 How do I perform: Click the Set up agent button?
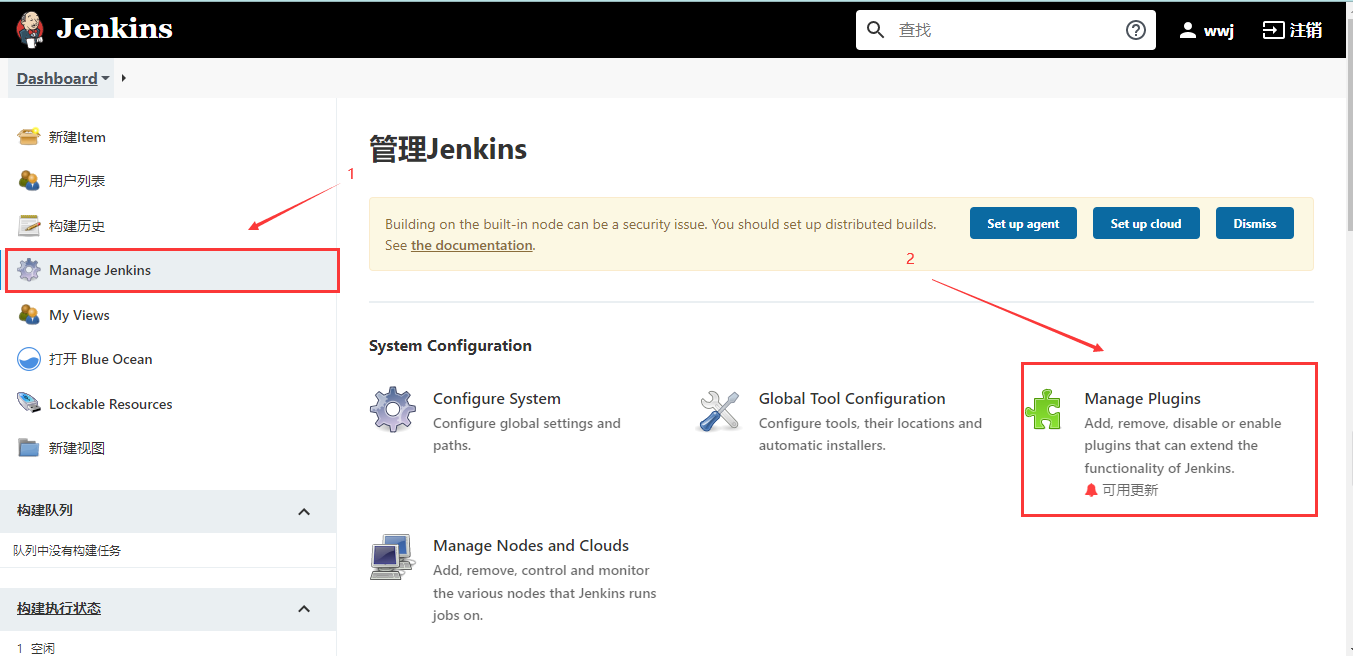click(1023, 223)
